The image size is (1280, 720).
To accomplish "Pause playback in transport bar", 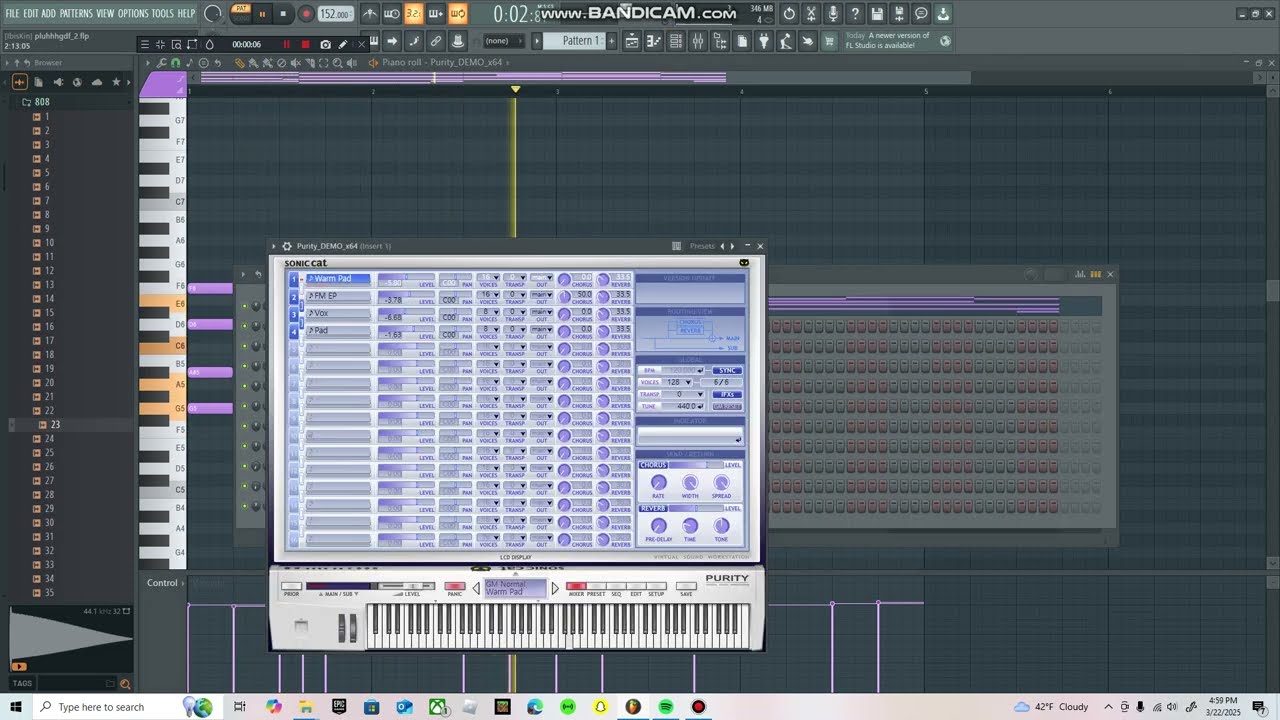I will pos(262,14).
